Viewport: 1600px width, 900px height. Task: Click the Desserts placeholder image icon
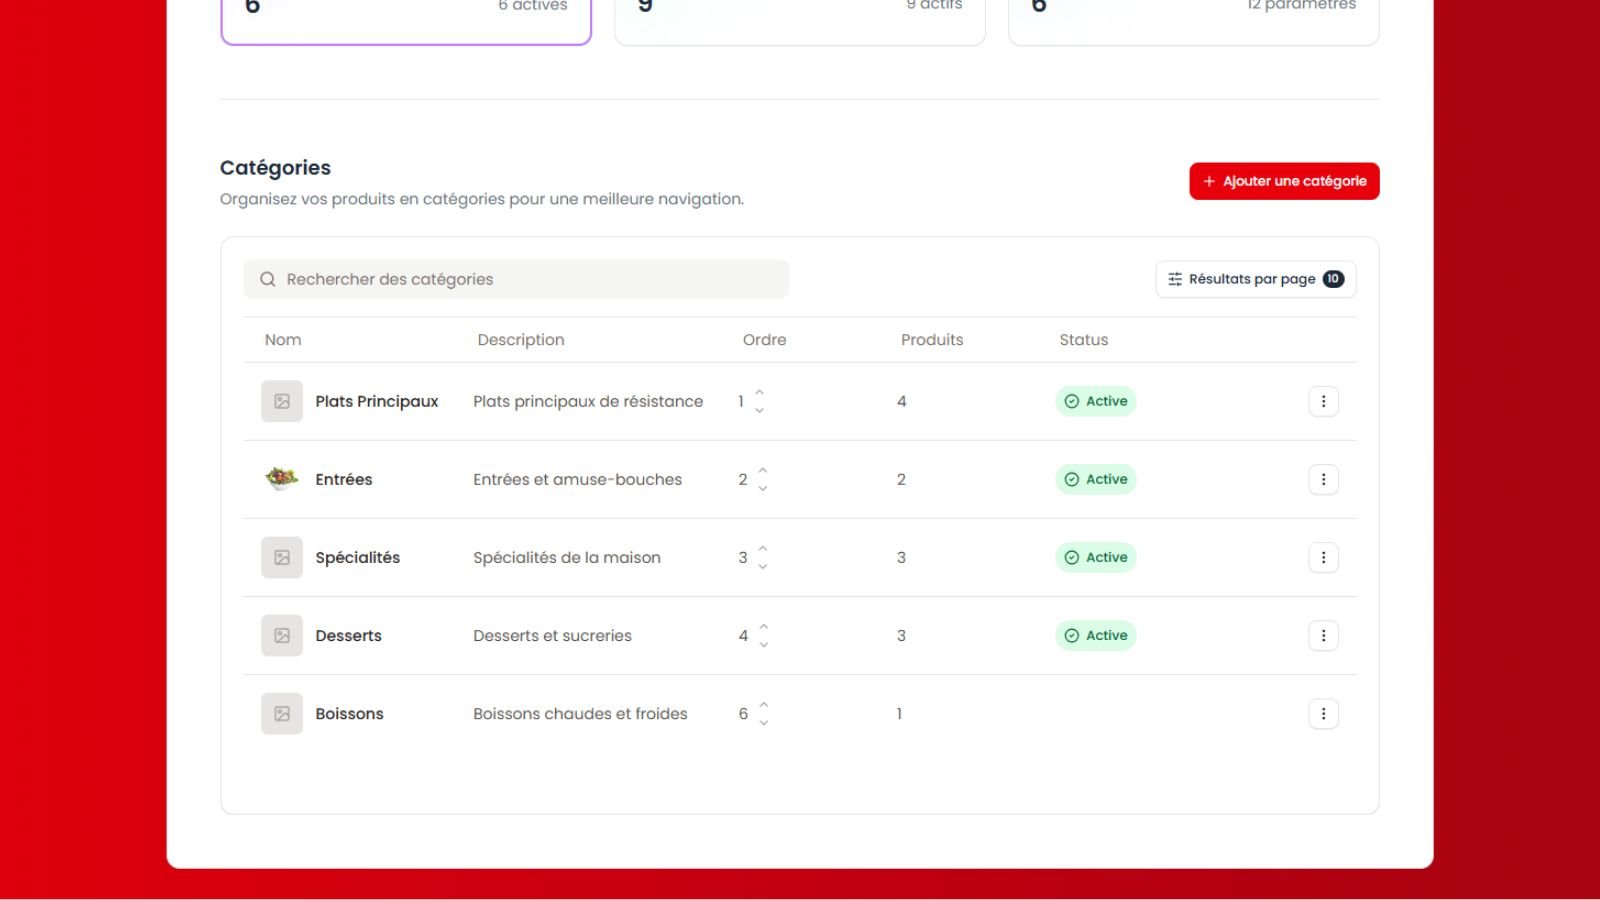[x=282, y=635]
